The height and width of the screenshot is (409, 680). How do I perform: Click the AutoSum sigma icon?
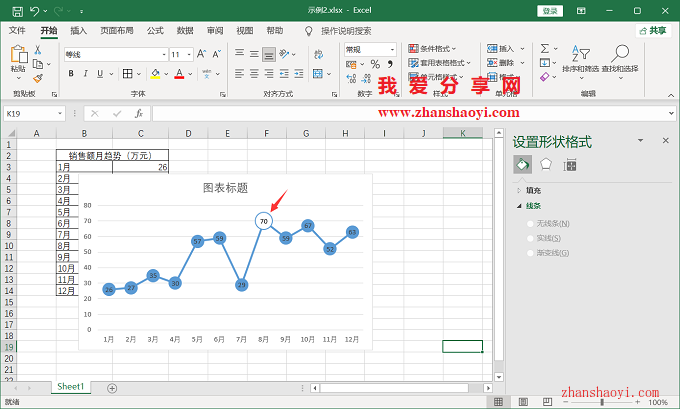point(545,48)
